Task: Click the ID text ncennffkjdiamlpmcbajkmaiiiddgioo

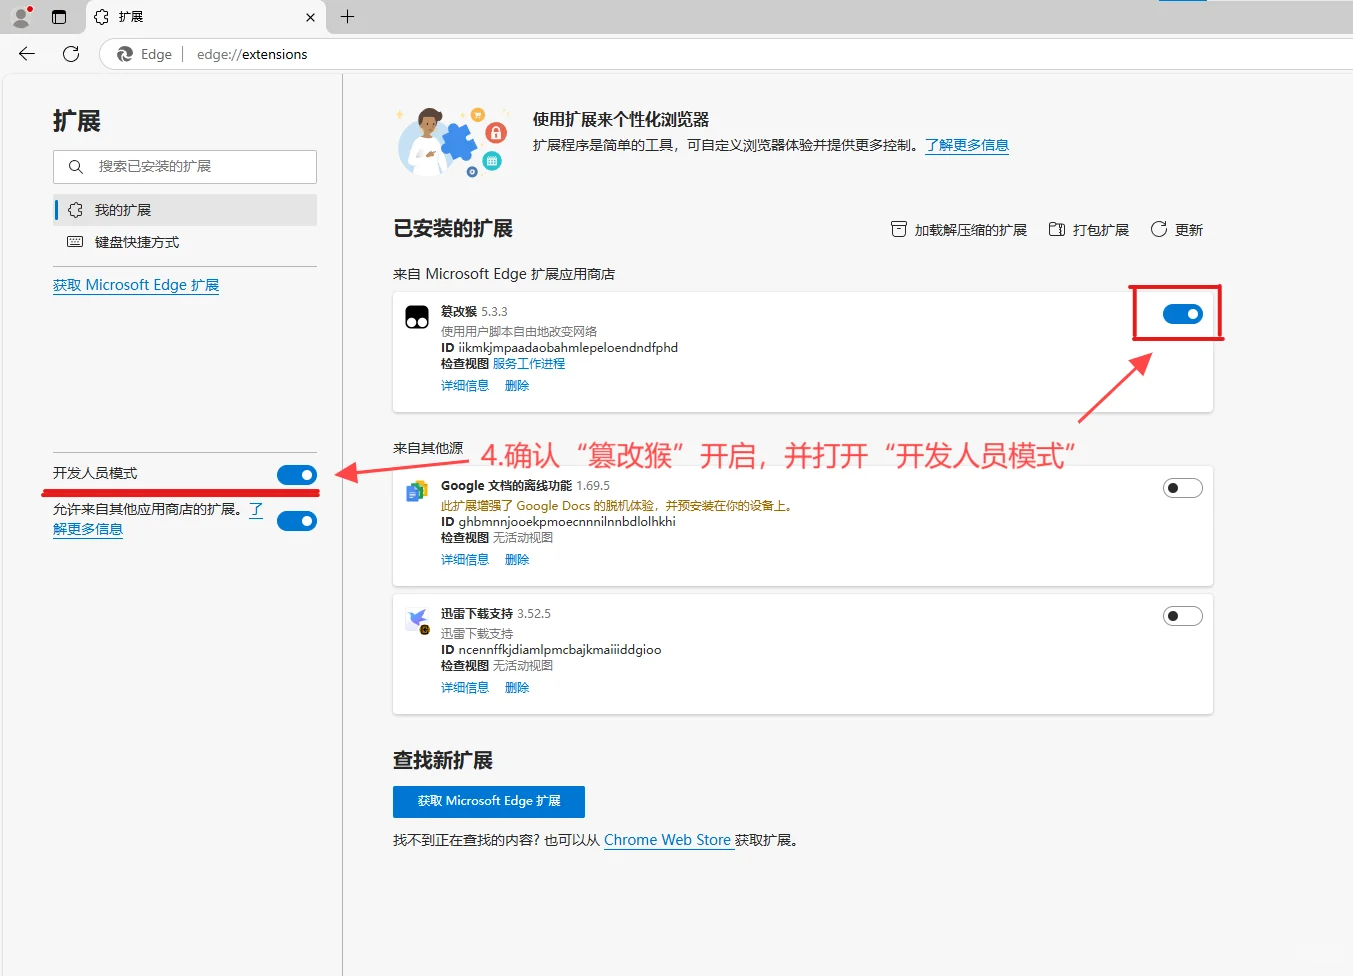Action: pyautogui.click(x=560, y=650)
